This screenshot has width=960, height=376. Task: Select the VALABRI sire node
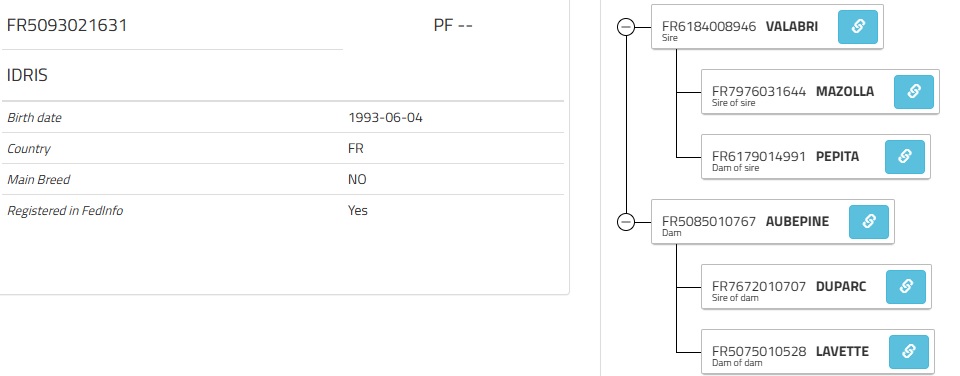pyautogui.click(x=767, y=27)
